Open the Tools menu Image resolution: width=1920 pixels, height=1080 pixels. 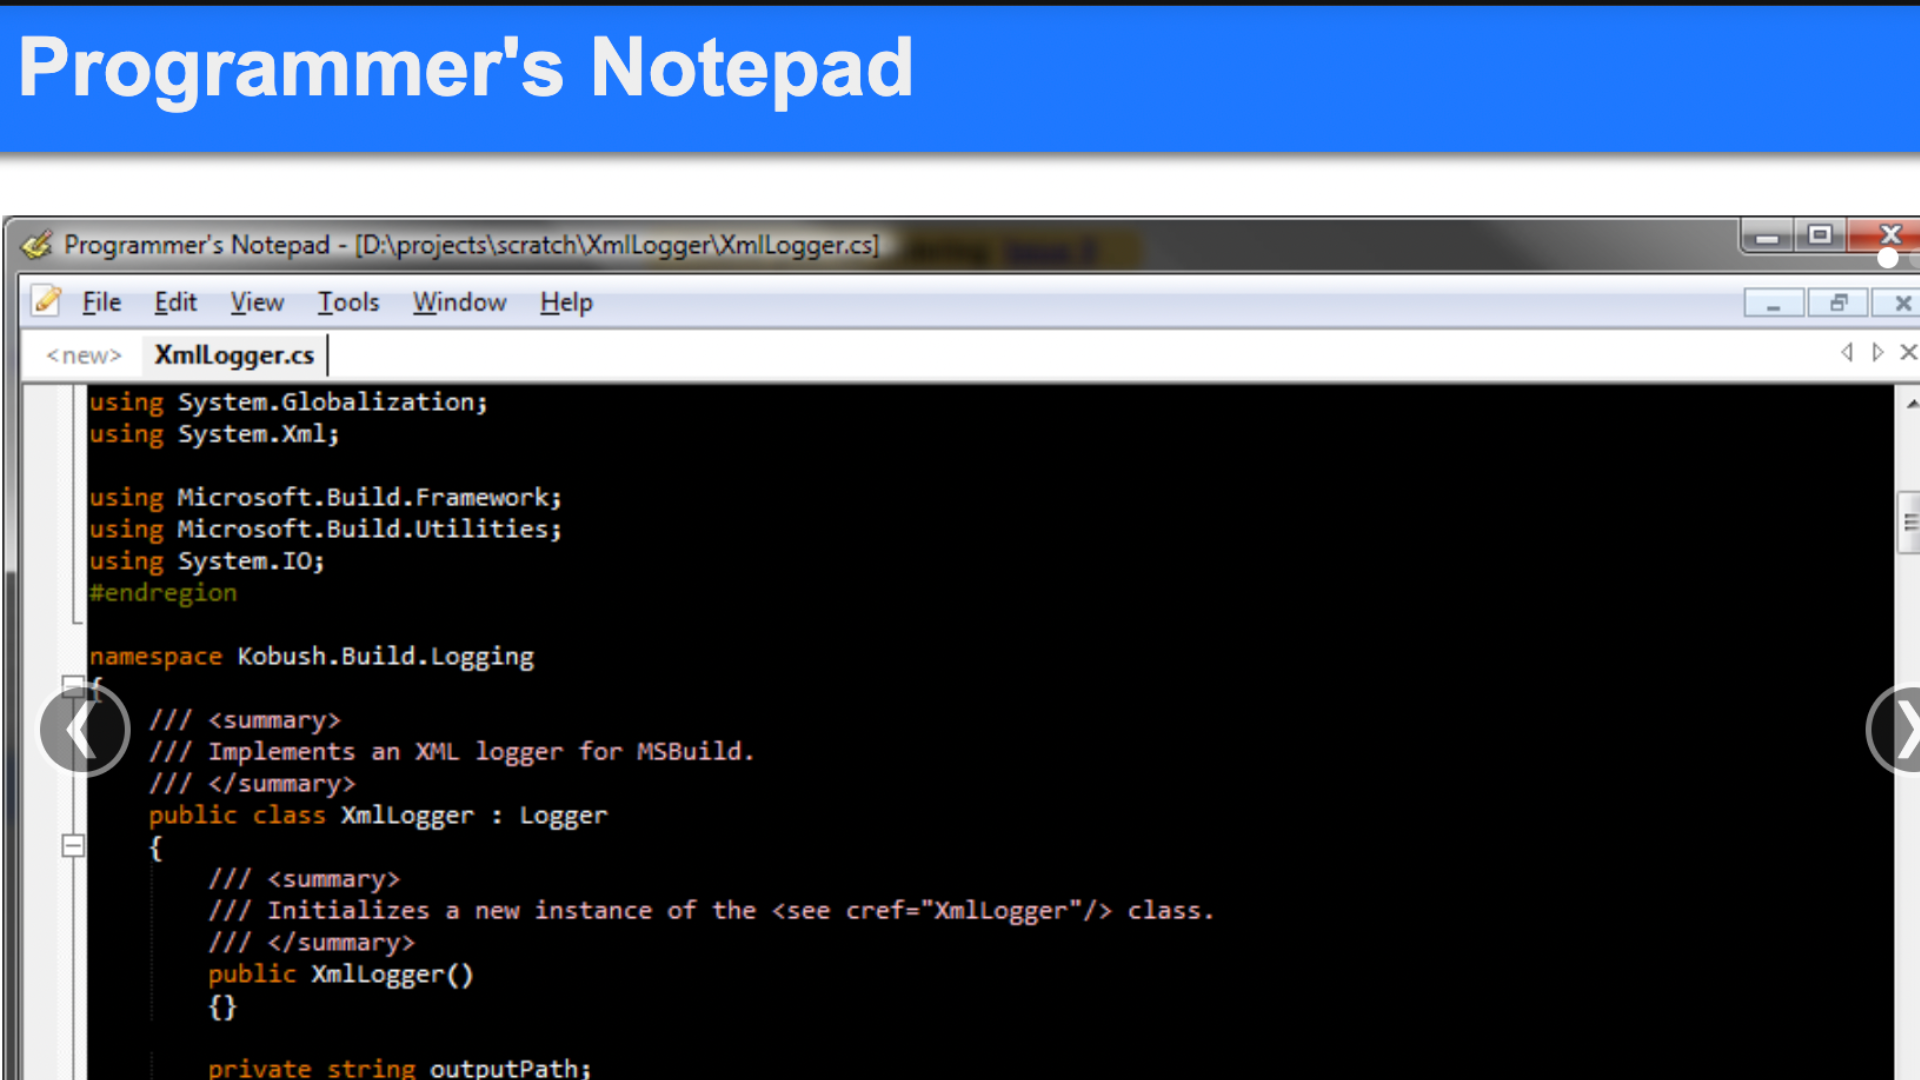pyautogui.click(x=347, y=302)
